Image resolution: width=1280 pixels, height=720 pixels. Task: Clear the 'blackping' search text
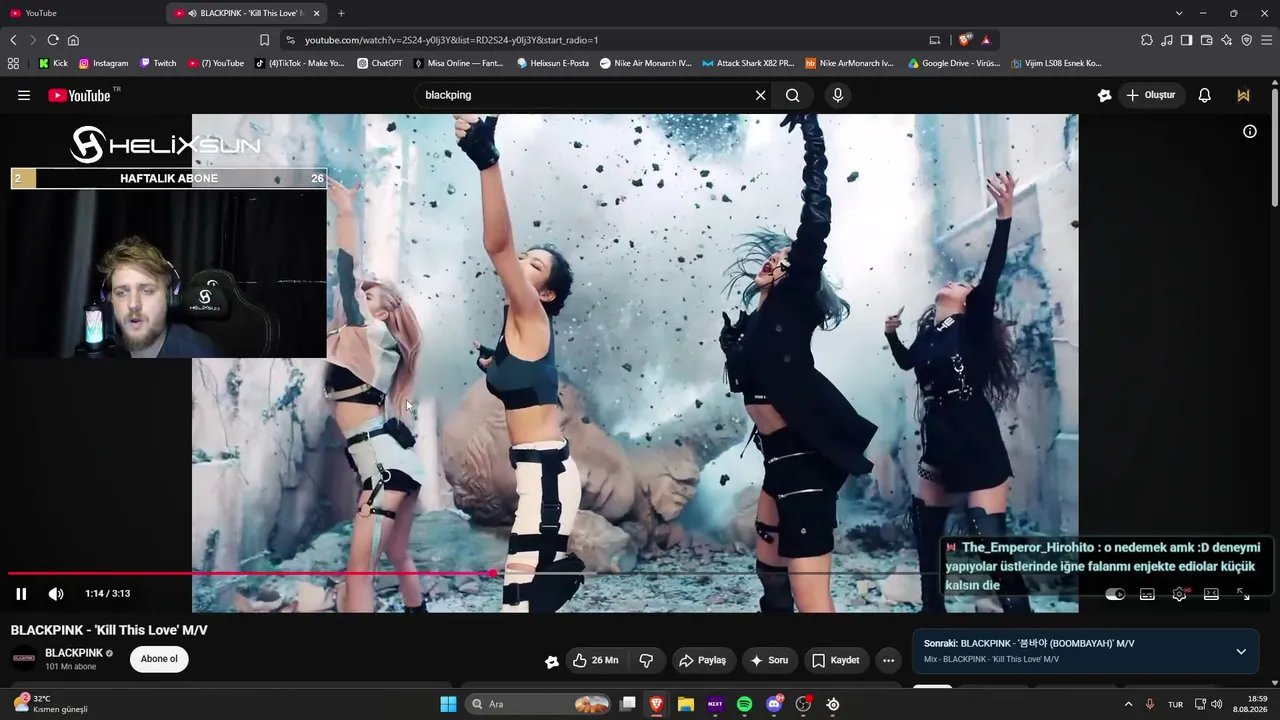760,95
